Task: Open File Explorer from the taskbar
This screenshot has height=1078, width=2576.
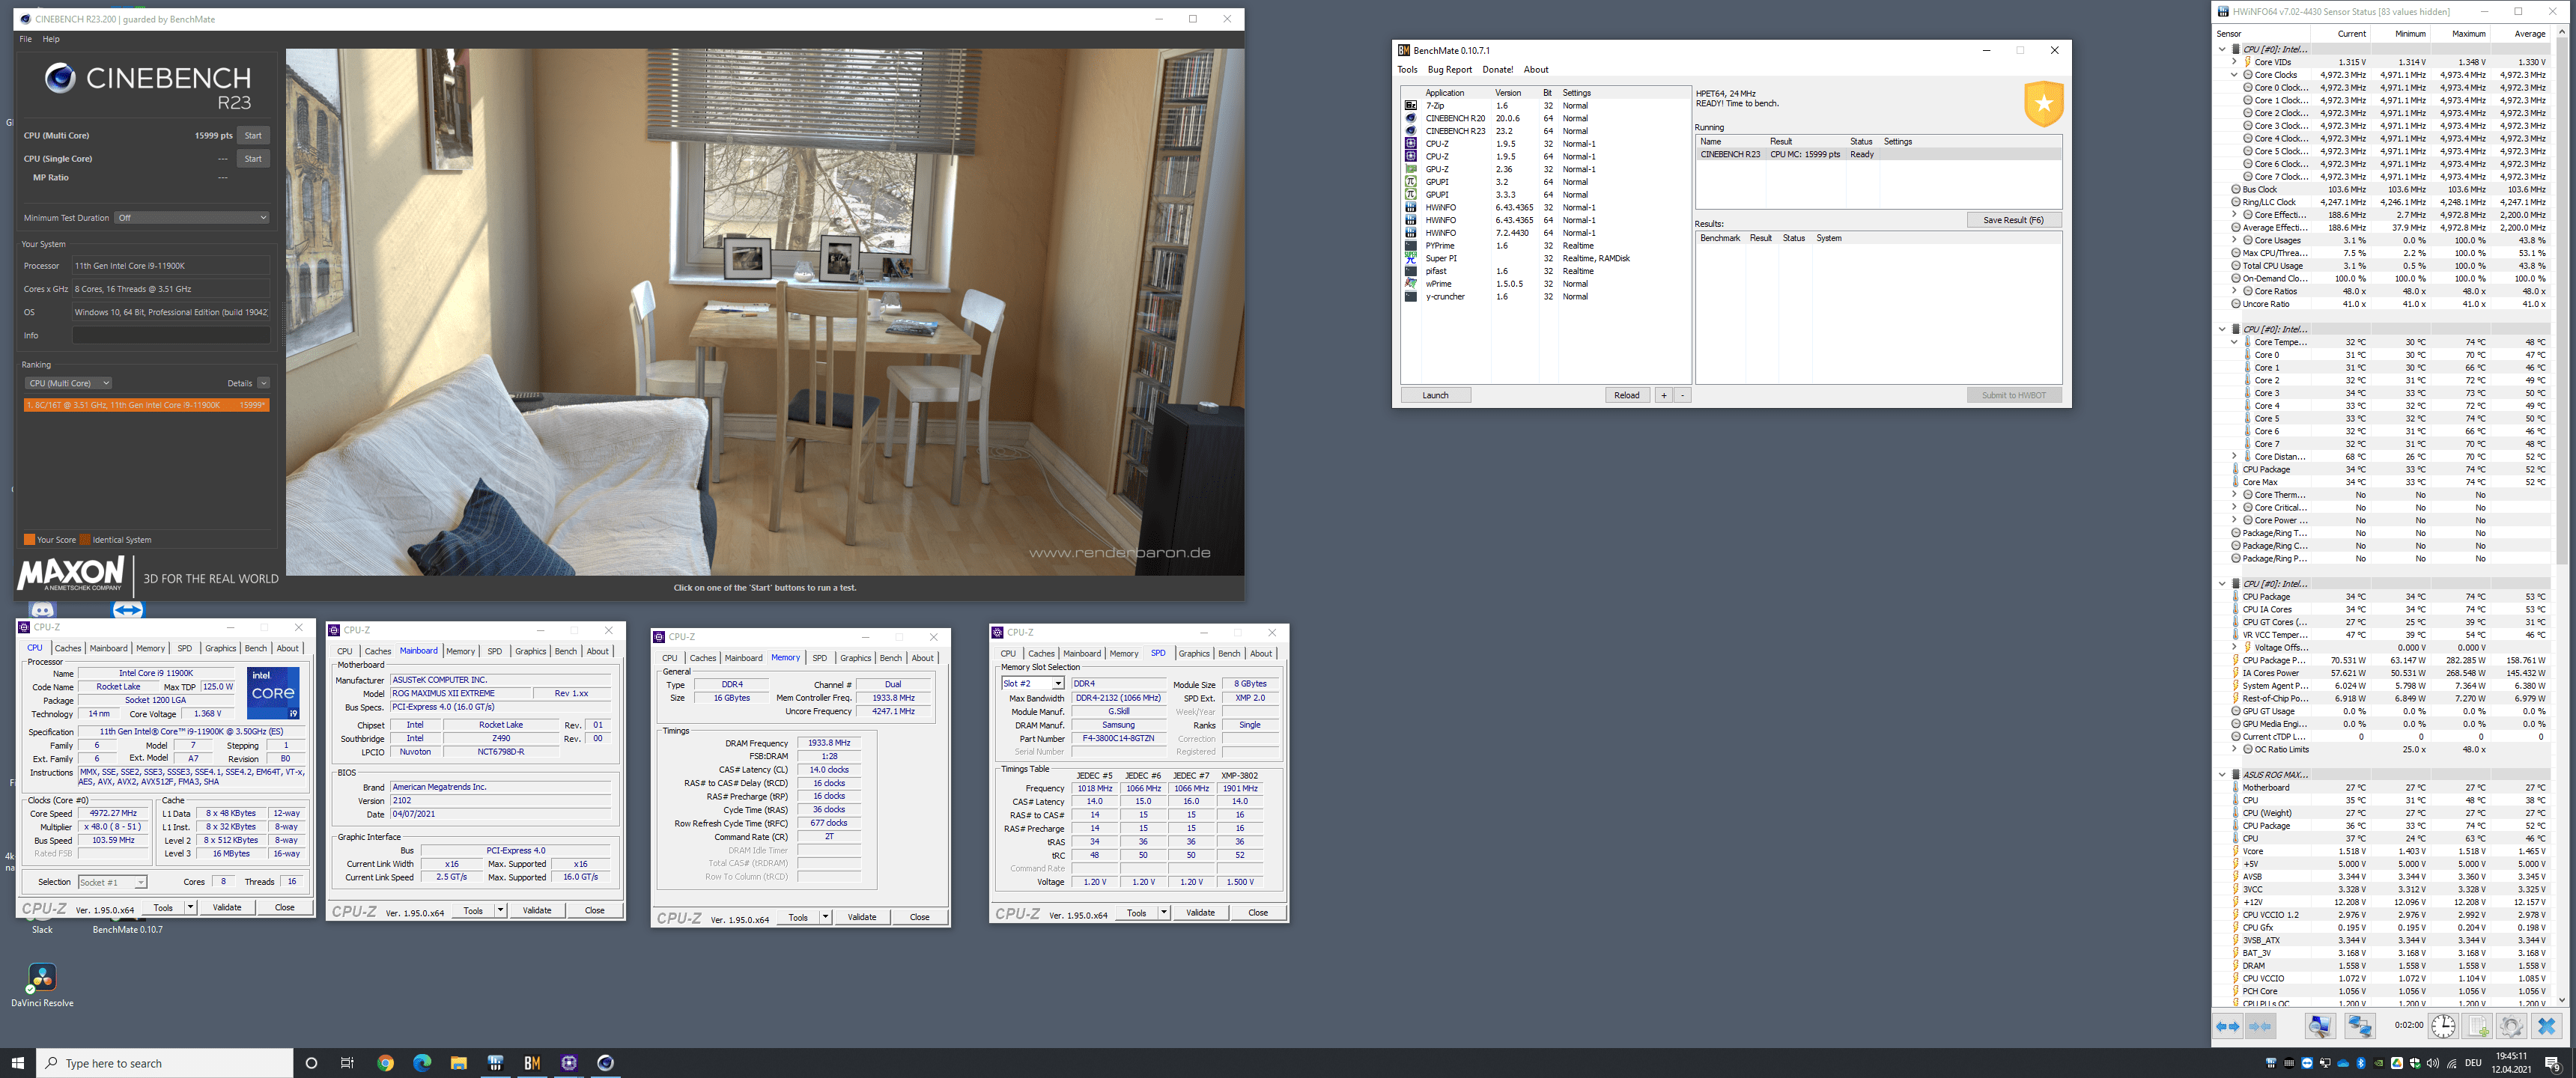Action: pyautogui.click(x=458, y=1063)
